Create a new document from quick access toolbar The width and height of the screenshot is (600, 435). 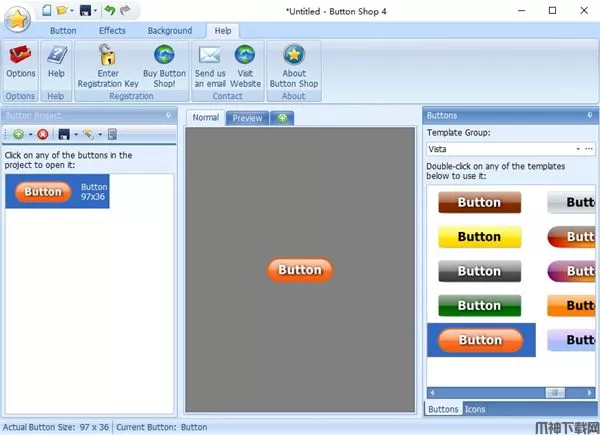pyautogui.click(x=47, y=10)
